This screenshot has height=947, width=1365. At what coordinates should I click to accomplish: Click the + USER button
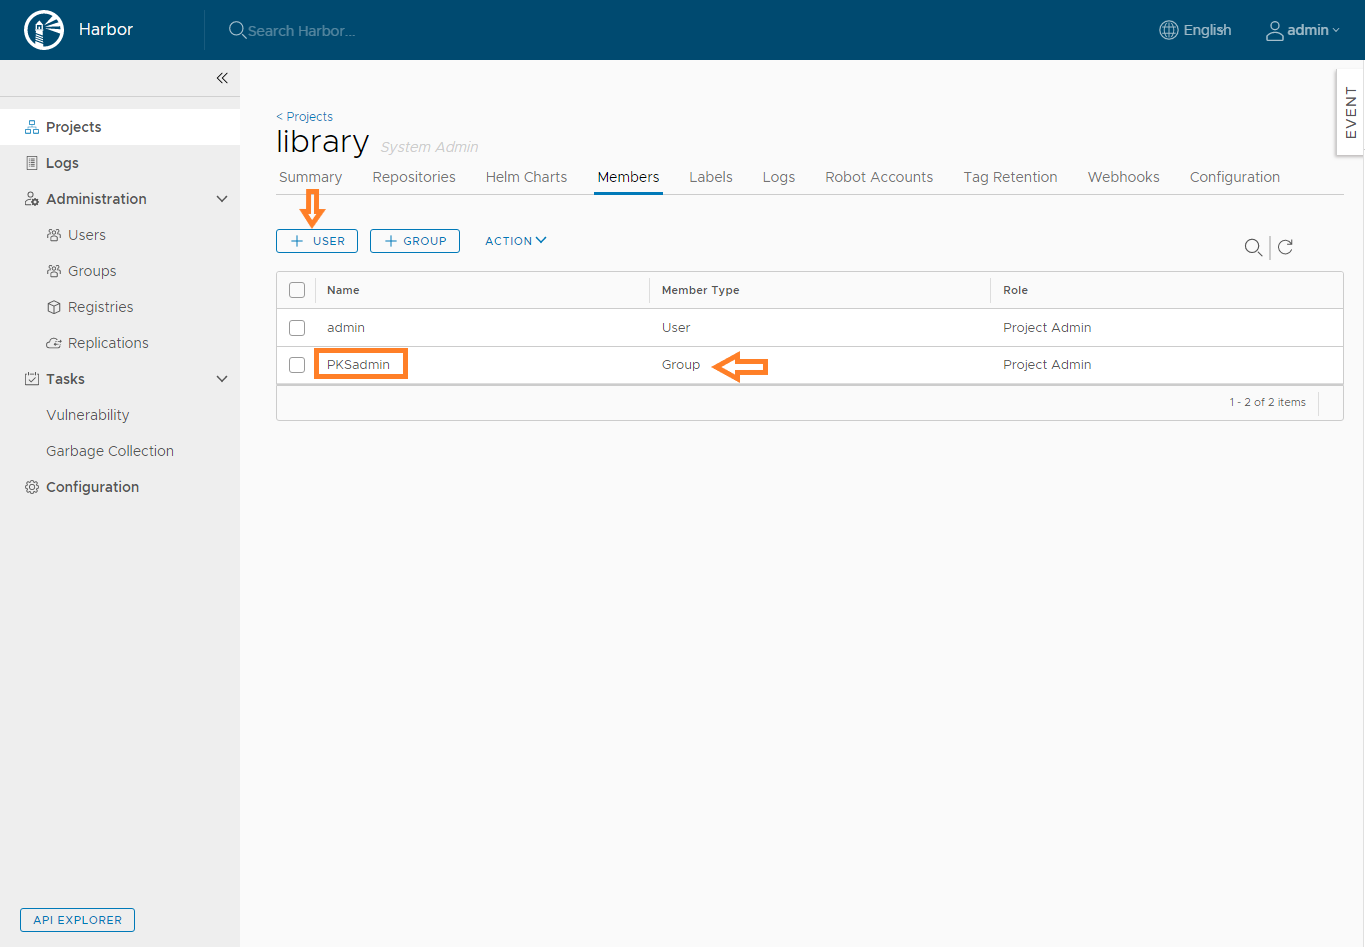(x=317, y=241)
